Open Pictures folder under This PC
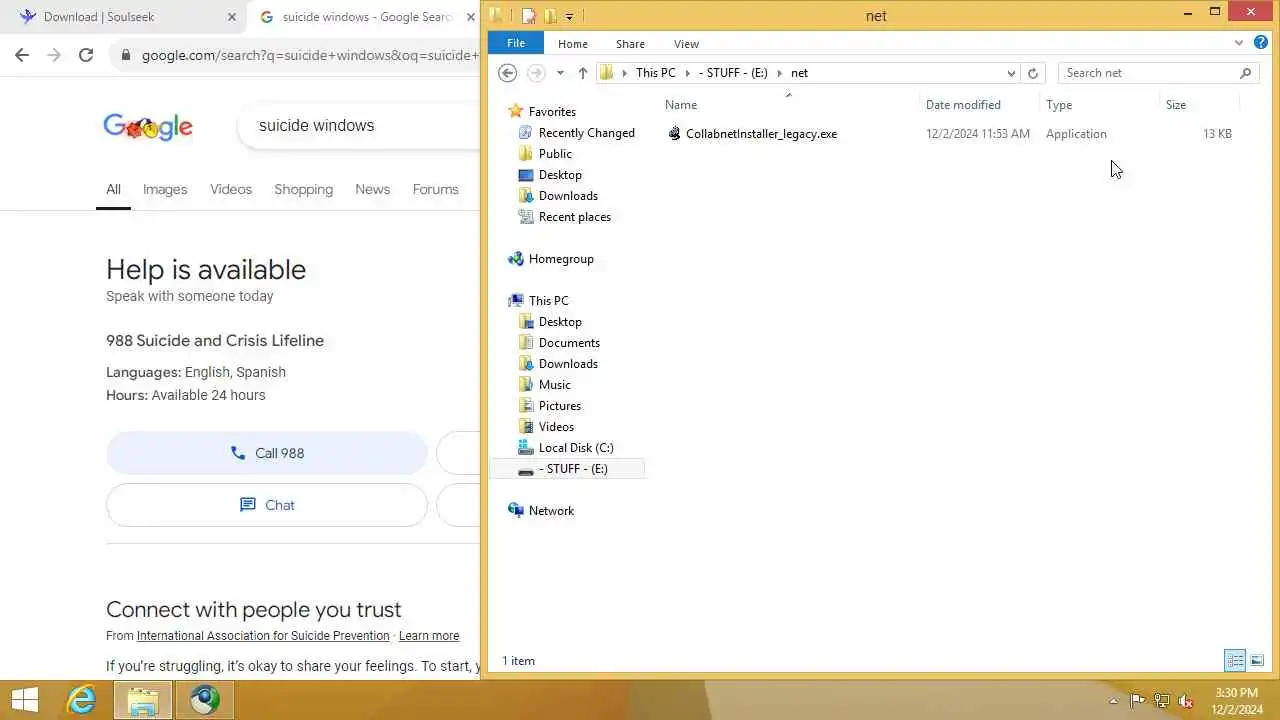Image resolution: width=1280 pixels, height=720 pixels. click(559, 406)
